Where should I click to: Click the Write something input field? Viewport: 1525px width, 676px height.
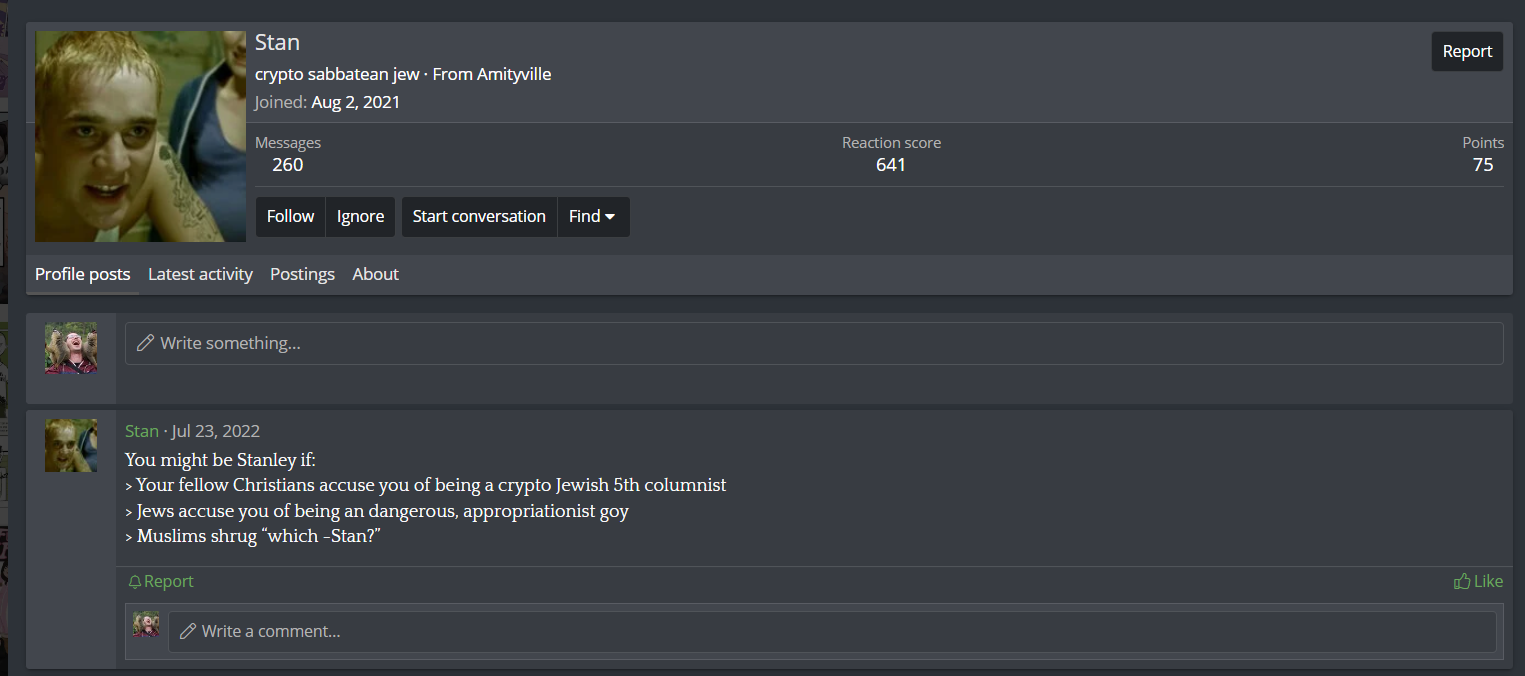814,343
